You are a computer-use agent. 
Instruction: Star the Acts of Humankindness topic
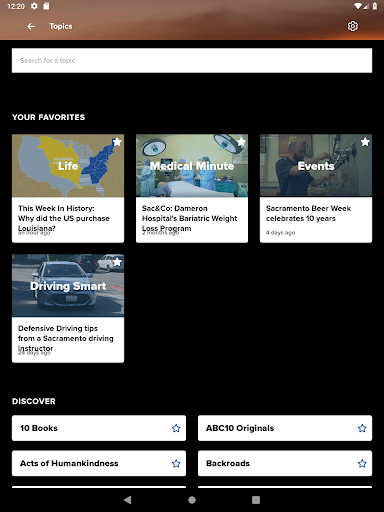coord(176,463)
